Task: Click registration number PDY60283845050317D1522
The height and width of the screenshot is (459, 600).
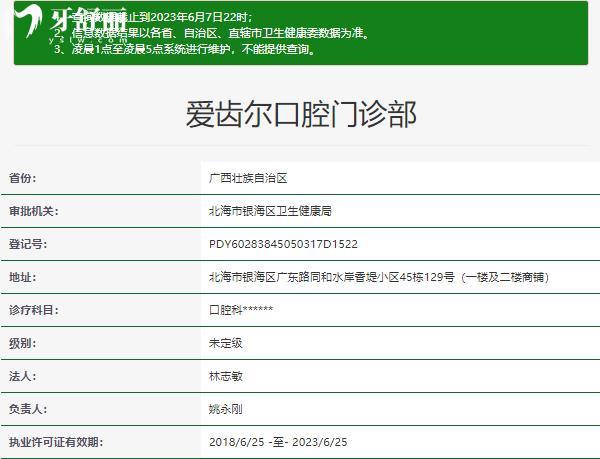Action: click(x=283, y=244)
